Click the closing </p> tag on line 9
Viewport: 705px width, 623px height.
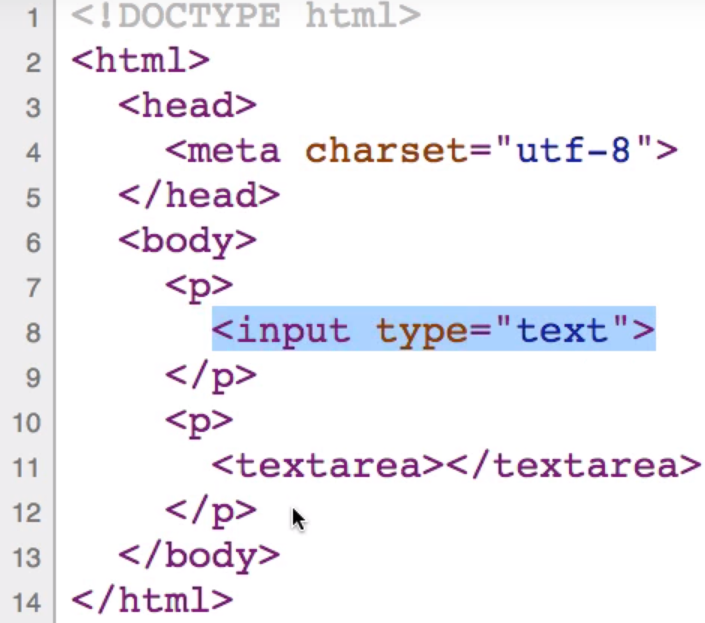pos(211,377)
